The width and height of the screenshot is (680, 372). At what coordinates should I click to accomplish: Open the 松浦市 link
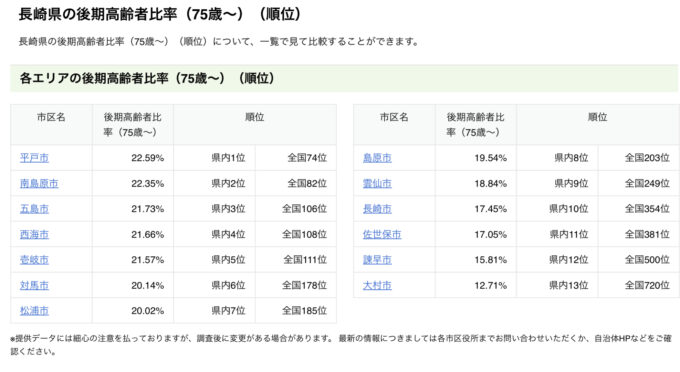tap(34, 311)
